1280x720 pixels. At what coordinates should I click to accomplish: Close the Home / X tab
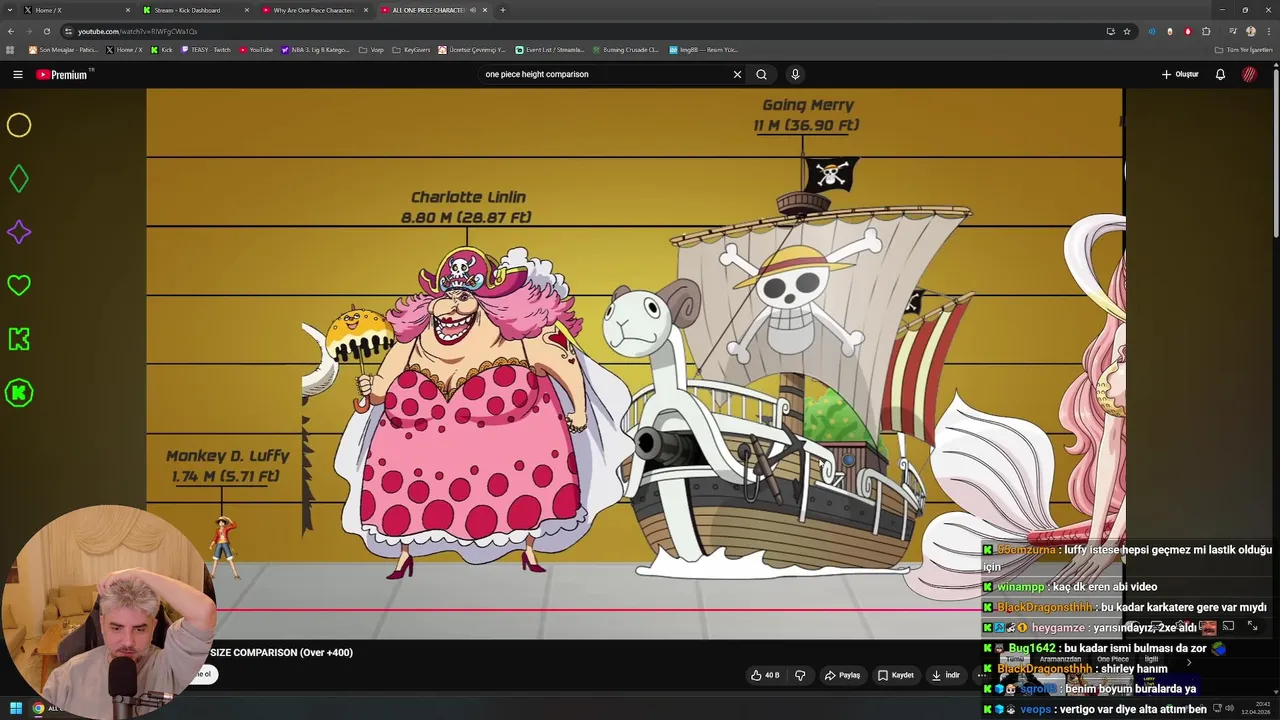pyautogui.click(x=128, y=10)
